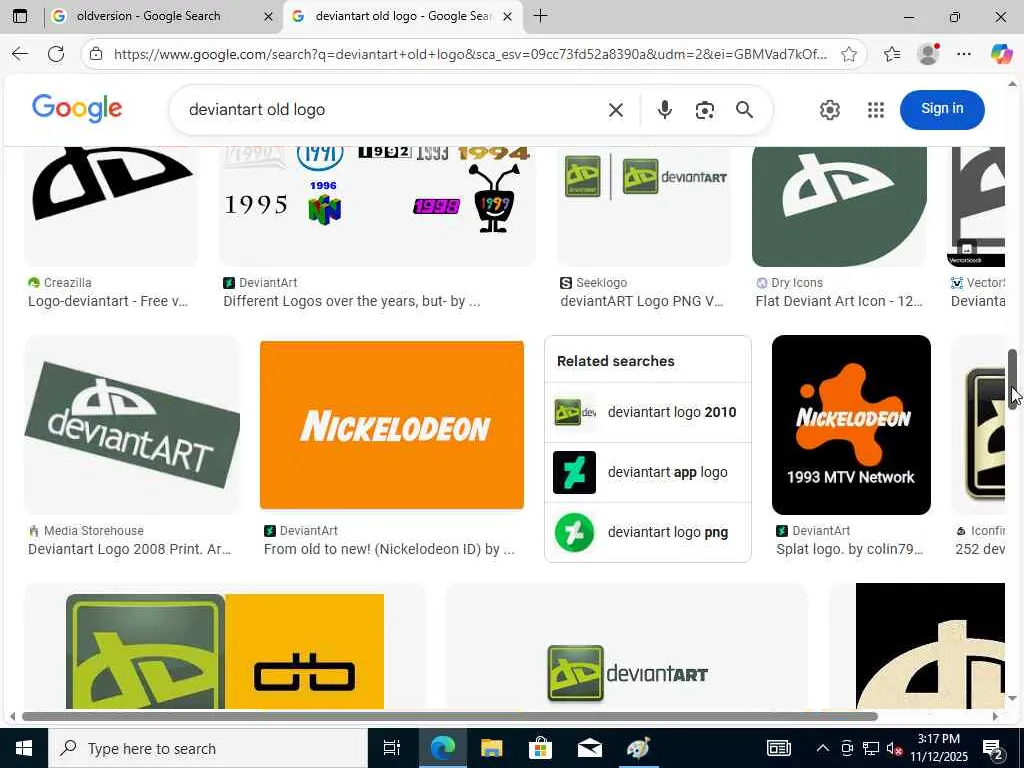This screenshot has height=768, width=1024.
Task: Click the Sign in button
Action: pyautogui.click(x=942, y=109)
